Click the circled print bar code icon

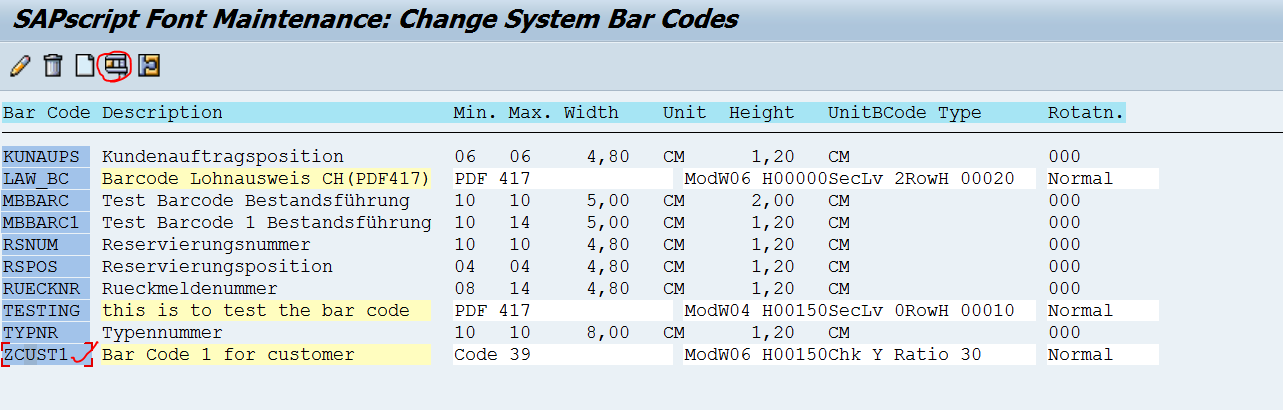coord(117,66)
